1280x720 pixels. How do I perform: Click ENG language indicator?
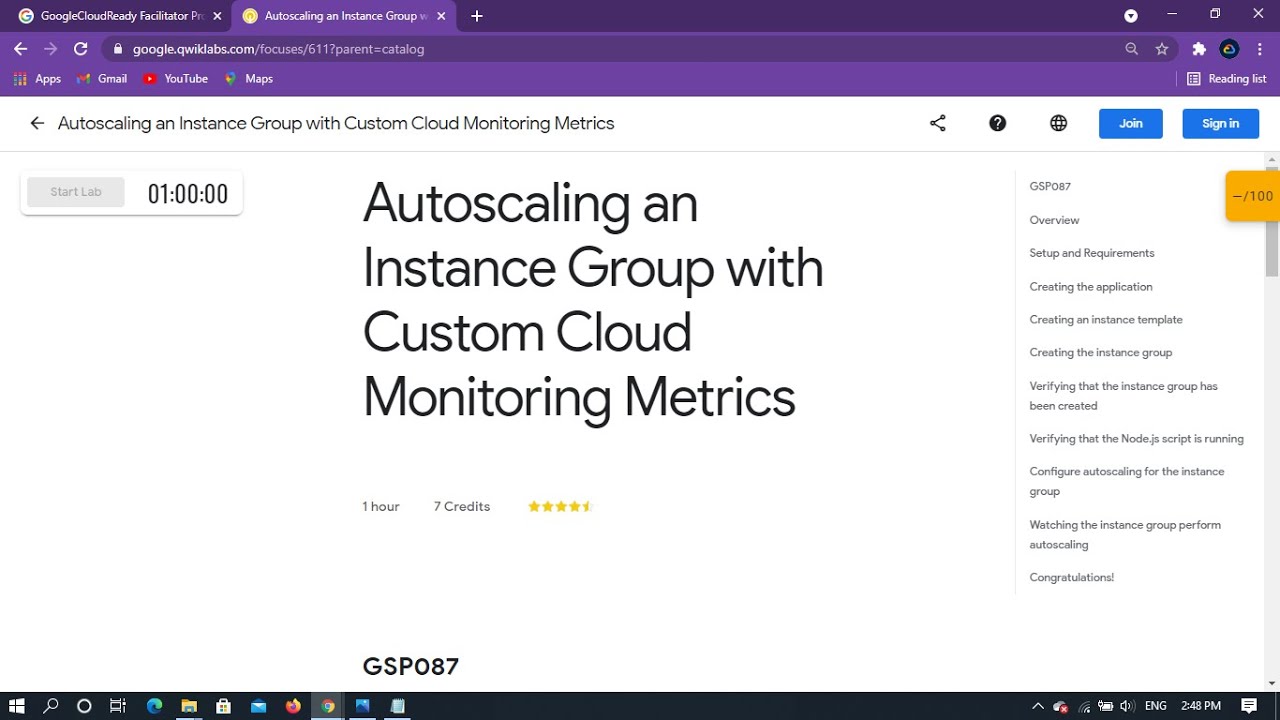(x=1156, y=706)
